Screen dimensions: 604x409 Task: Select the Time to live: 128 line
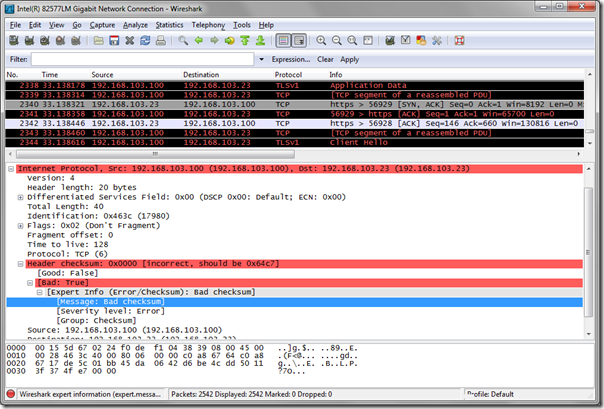pos(68,245)
